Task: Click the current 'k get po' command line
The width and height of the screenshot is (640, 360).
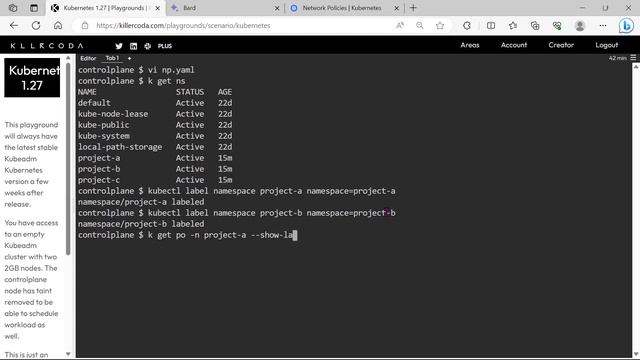Action: [187, 235]
